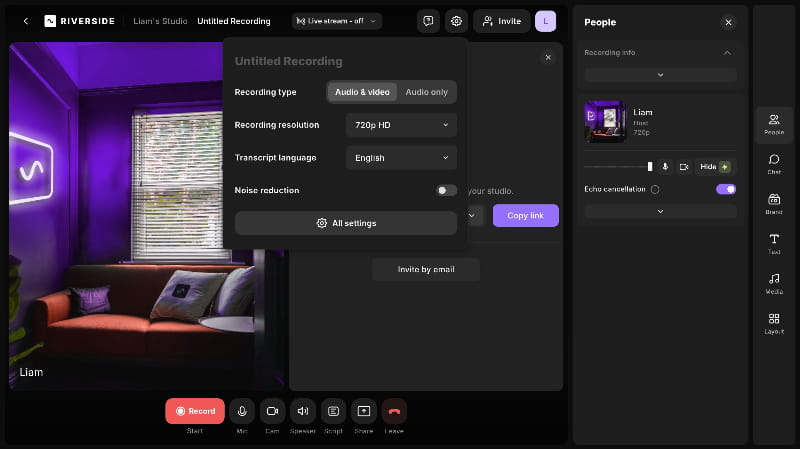Leave the studio with red phone
Screen dimensions: 800x449
[x=394, y=411]
